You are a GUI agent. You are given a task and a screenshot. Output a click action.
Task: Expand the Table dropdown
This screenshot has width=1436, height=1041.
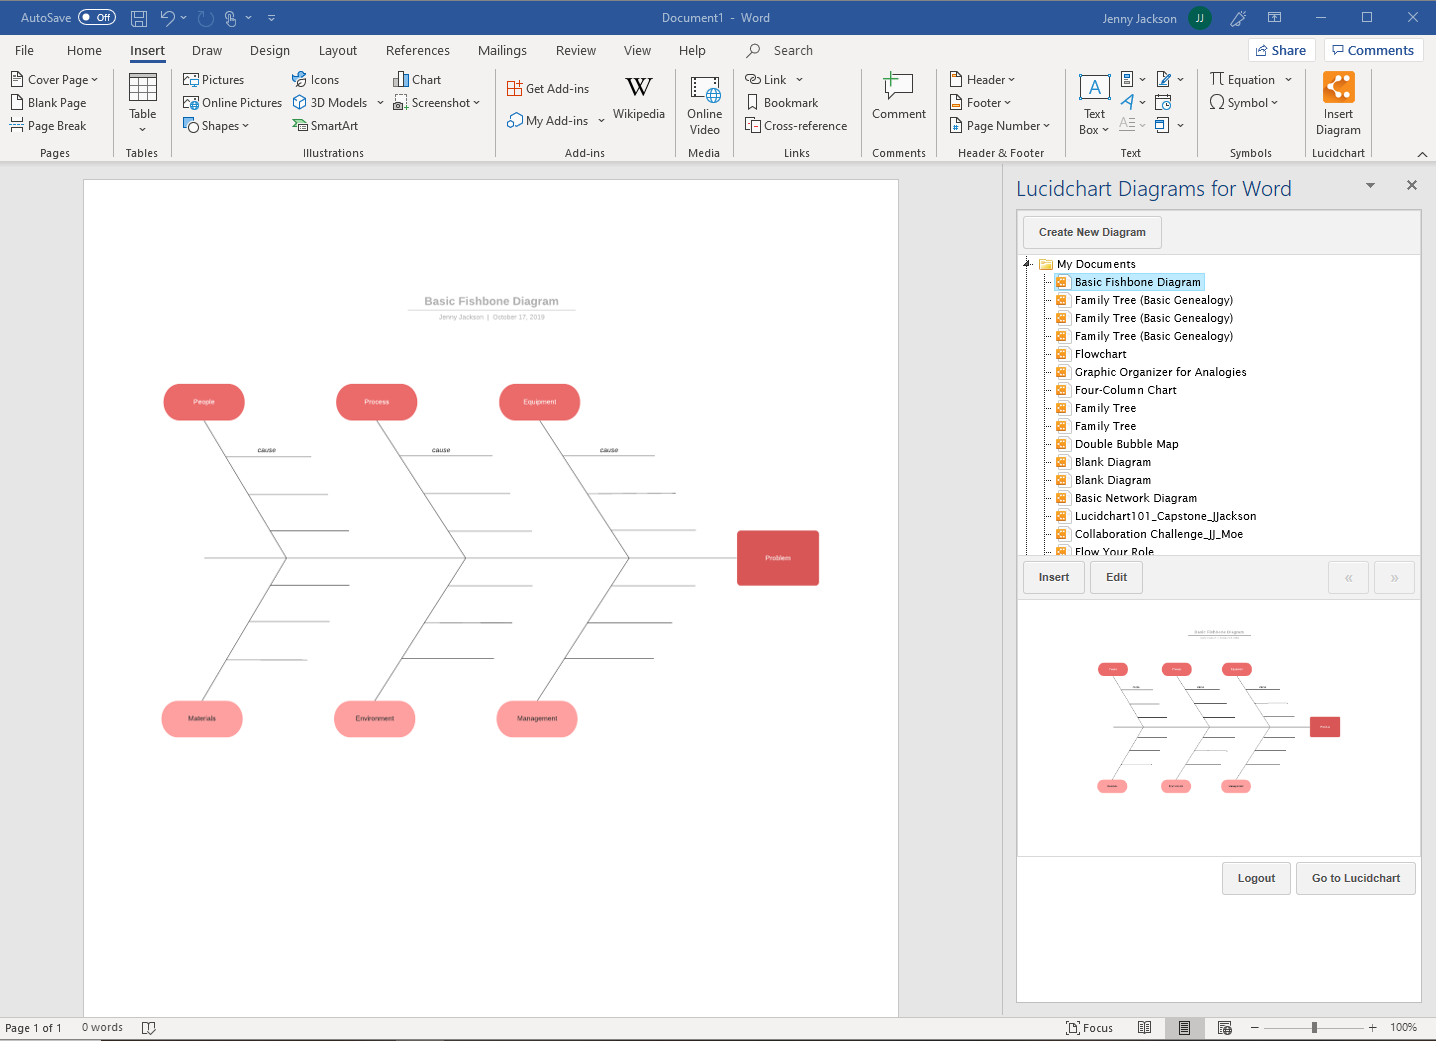142,128
